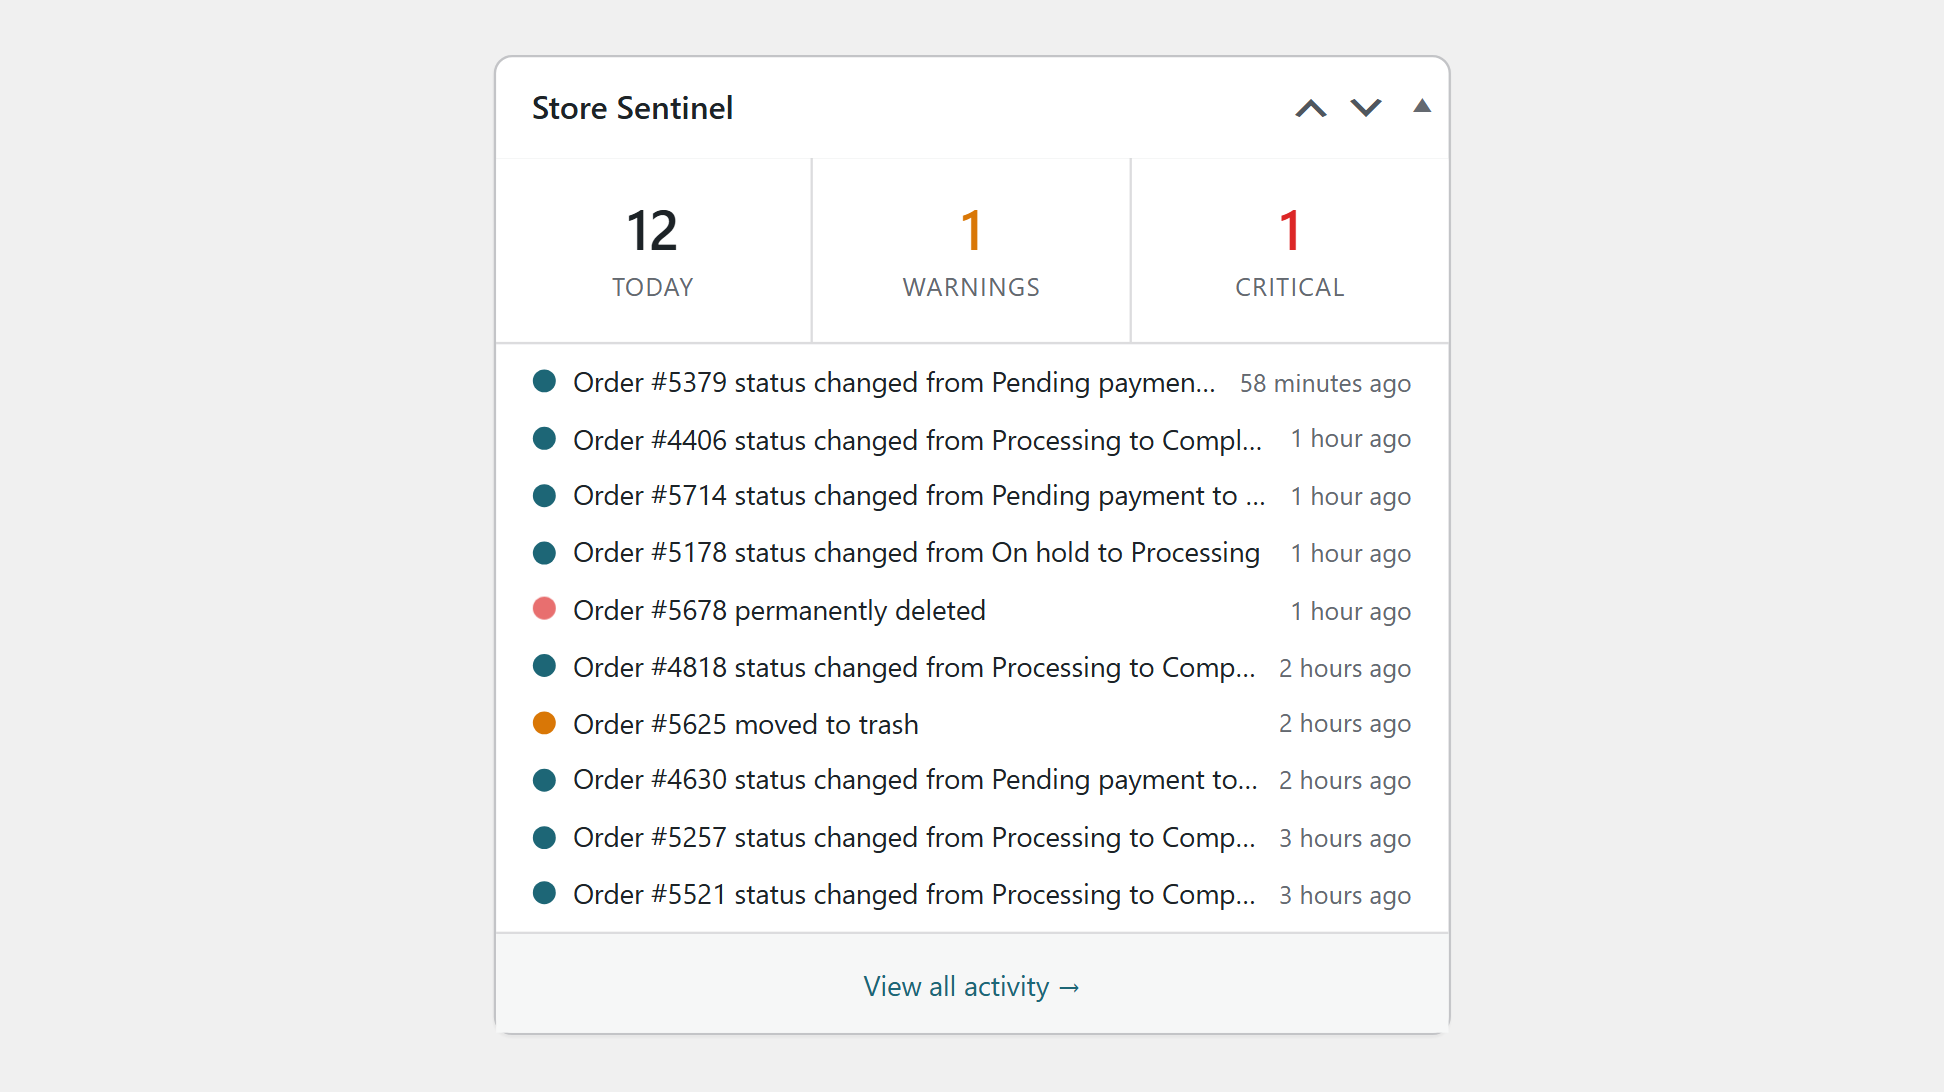1944x1092 pixels.
Task: Select Order #5178 On hold to Processing entry
Action: click(972, 553)
